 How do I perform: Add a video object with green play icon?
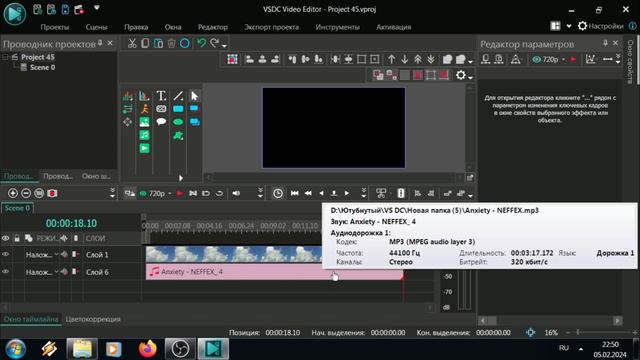[144, 148]
